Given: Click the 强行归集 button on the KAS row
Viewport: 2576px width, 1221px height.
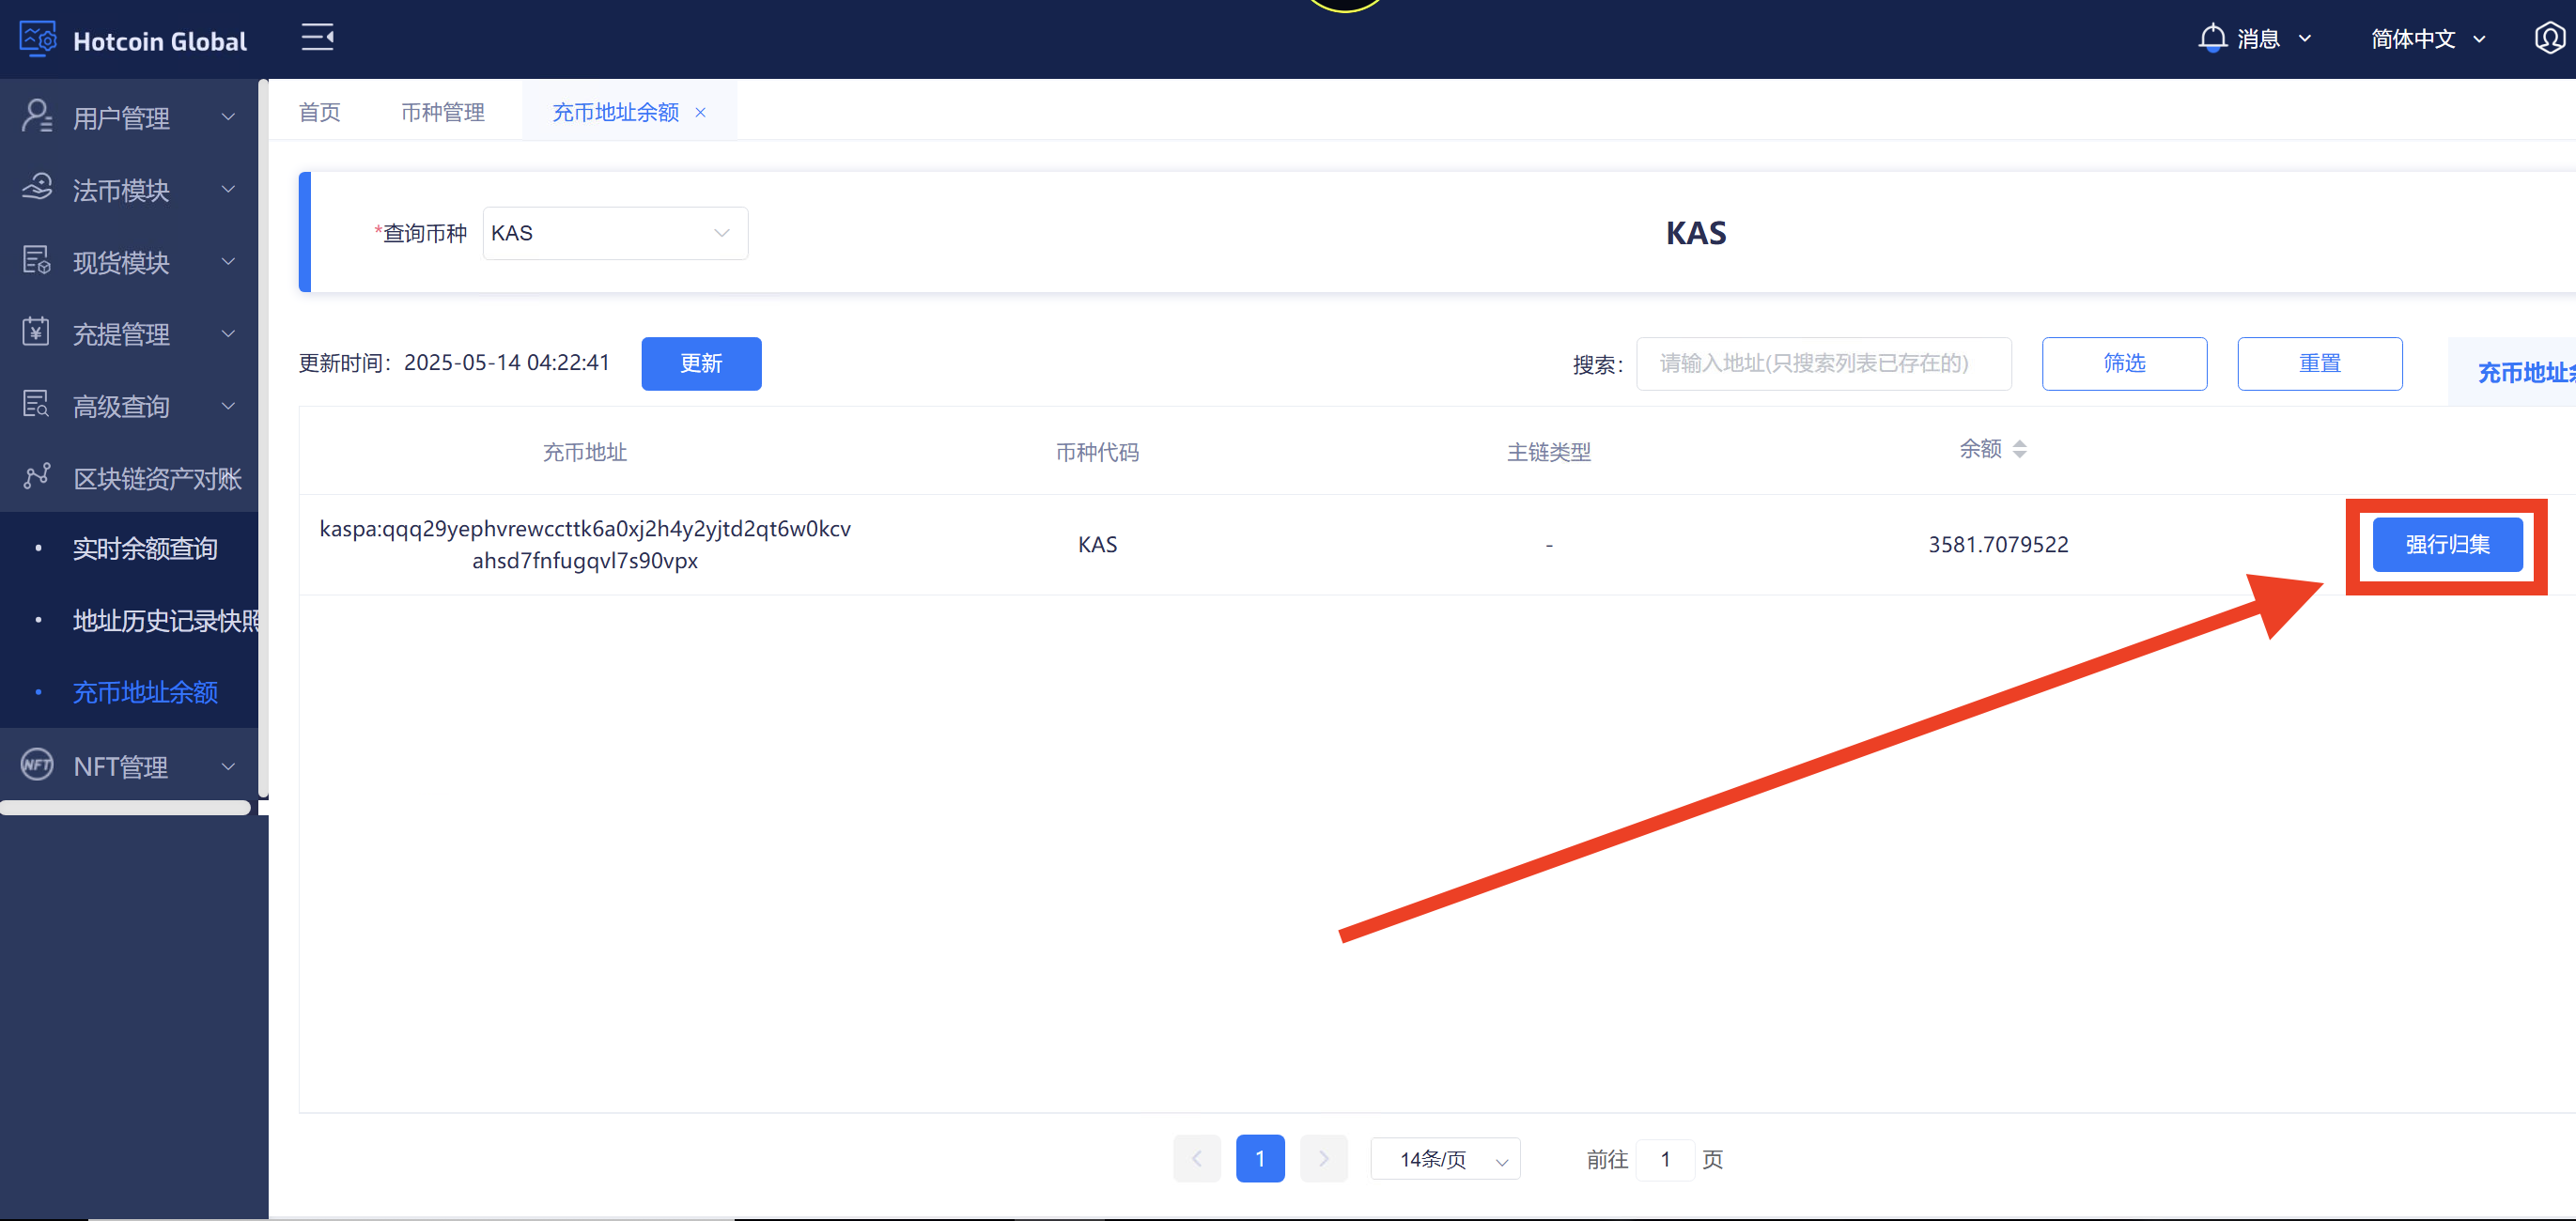Looking at the screenshot, I should [2447, 545].
